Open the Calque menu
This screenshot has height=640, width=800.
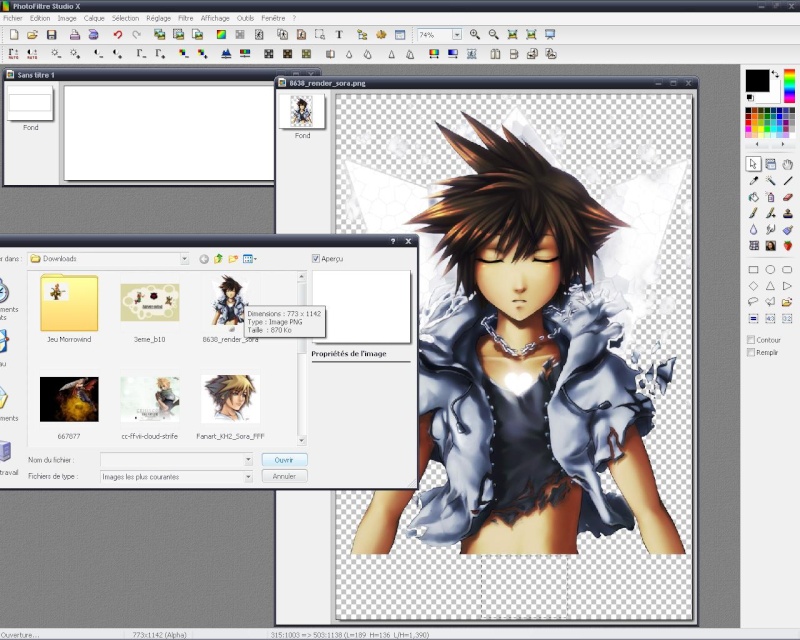[94, 18]
